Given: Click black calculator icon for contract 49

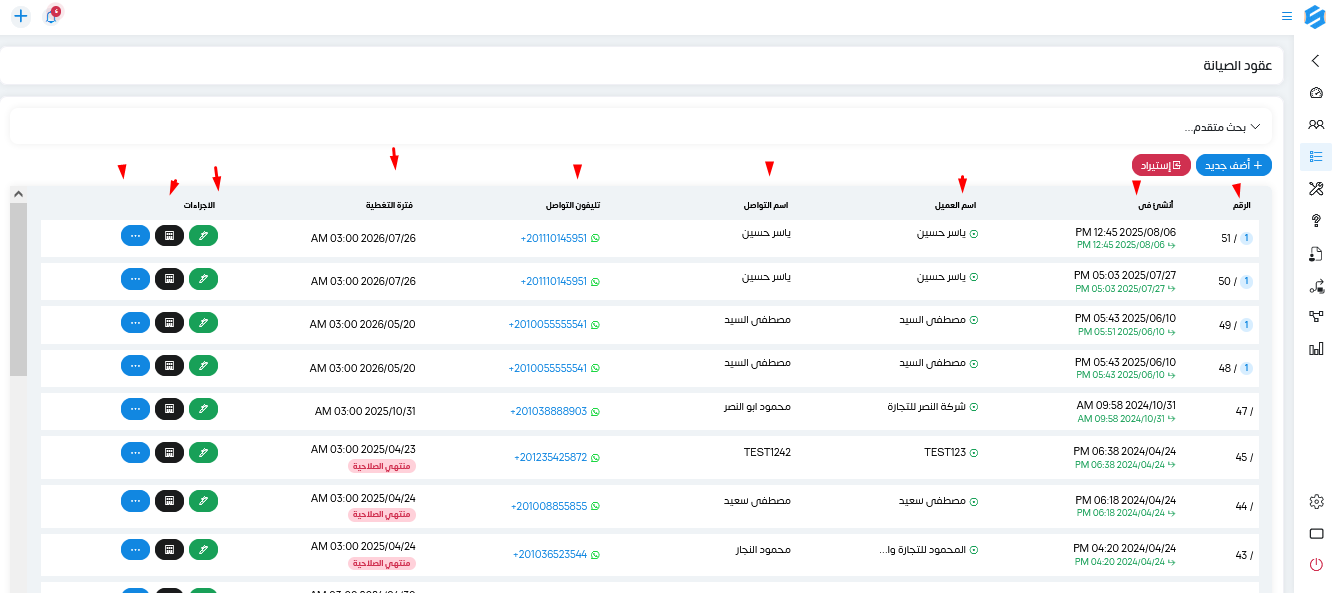Looking at the screenshot, I should point(169,323).
